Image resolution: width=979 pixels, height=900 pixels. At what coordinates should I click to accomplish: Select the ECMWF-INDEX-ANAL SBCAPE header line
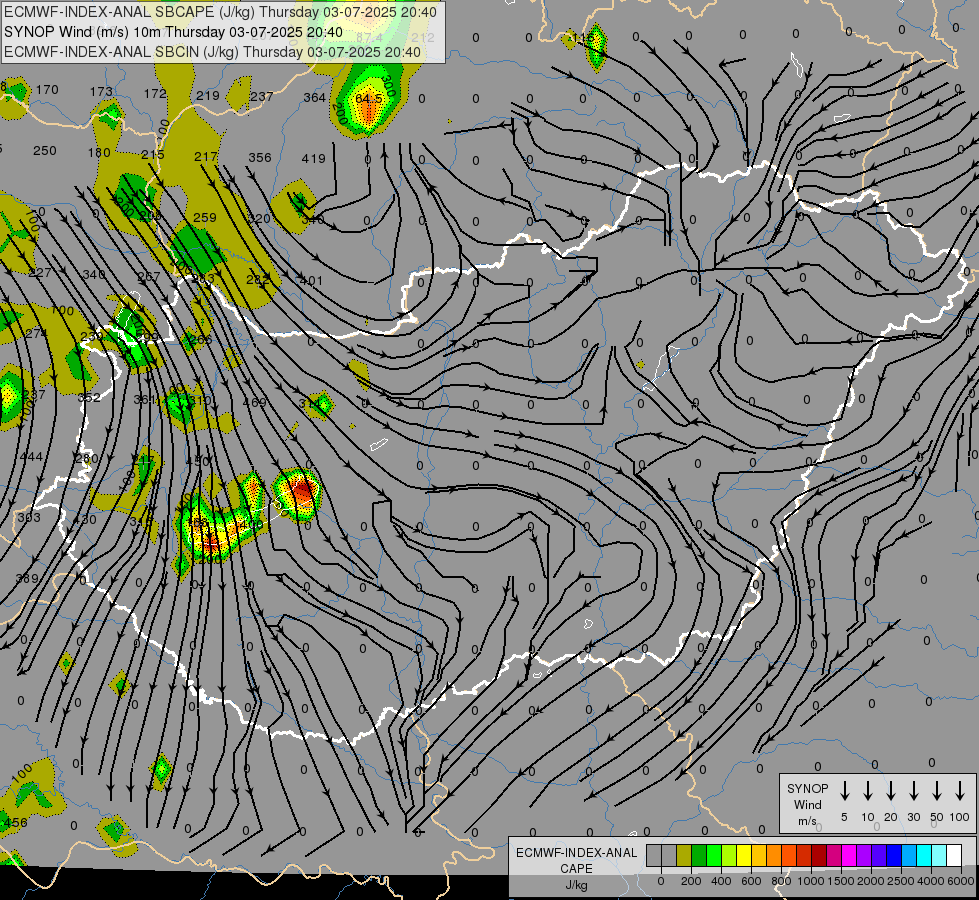(220, 12)
